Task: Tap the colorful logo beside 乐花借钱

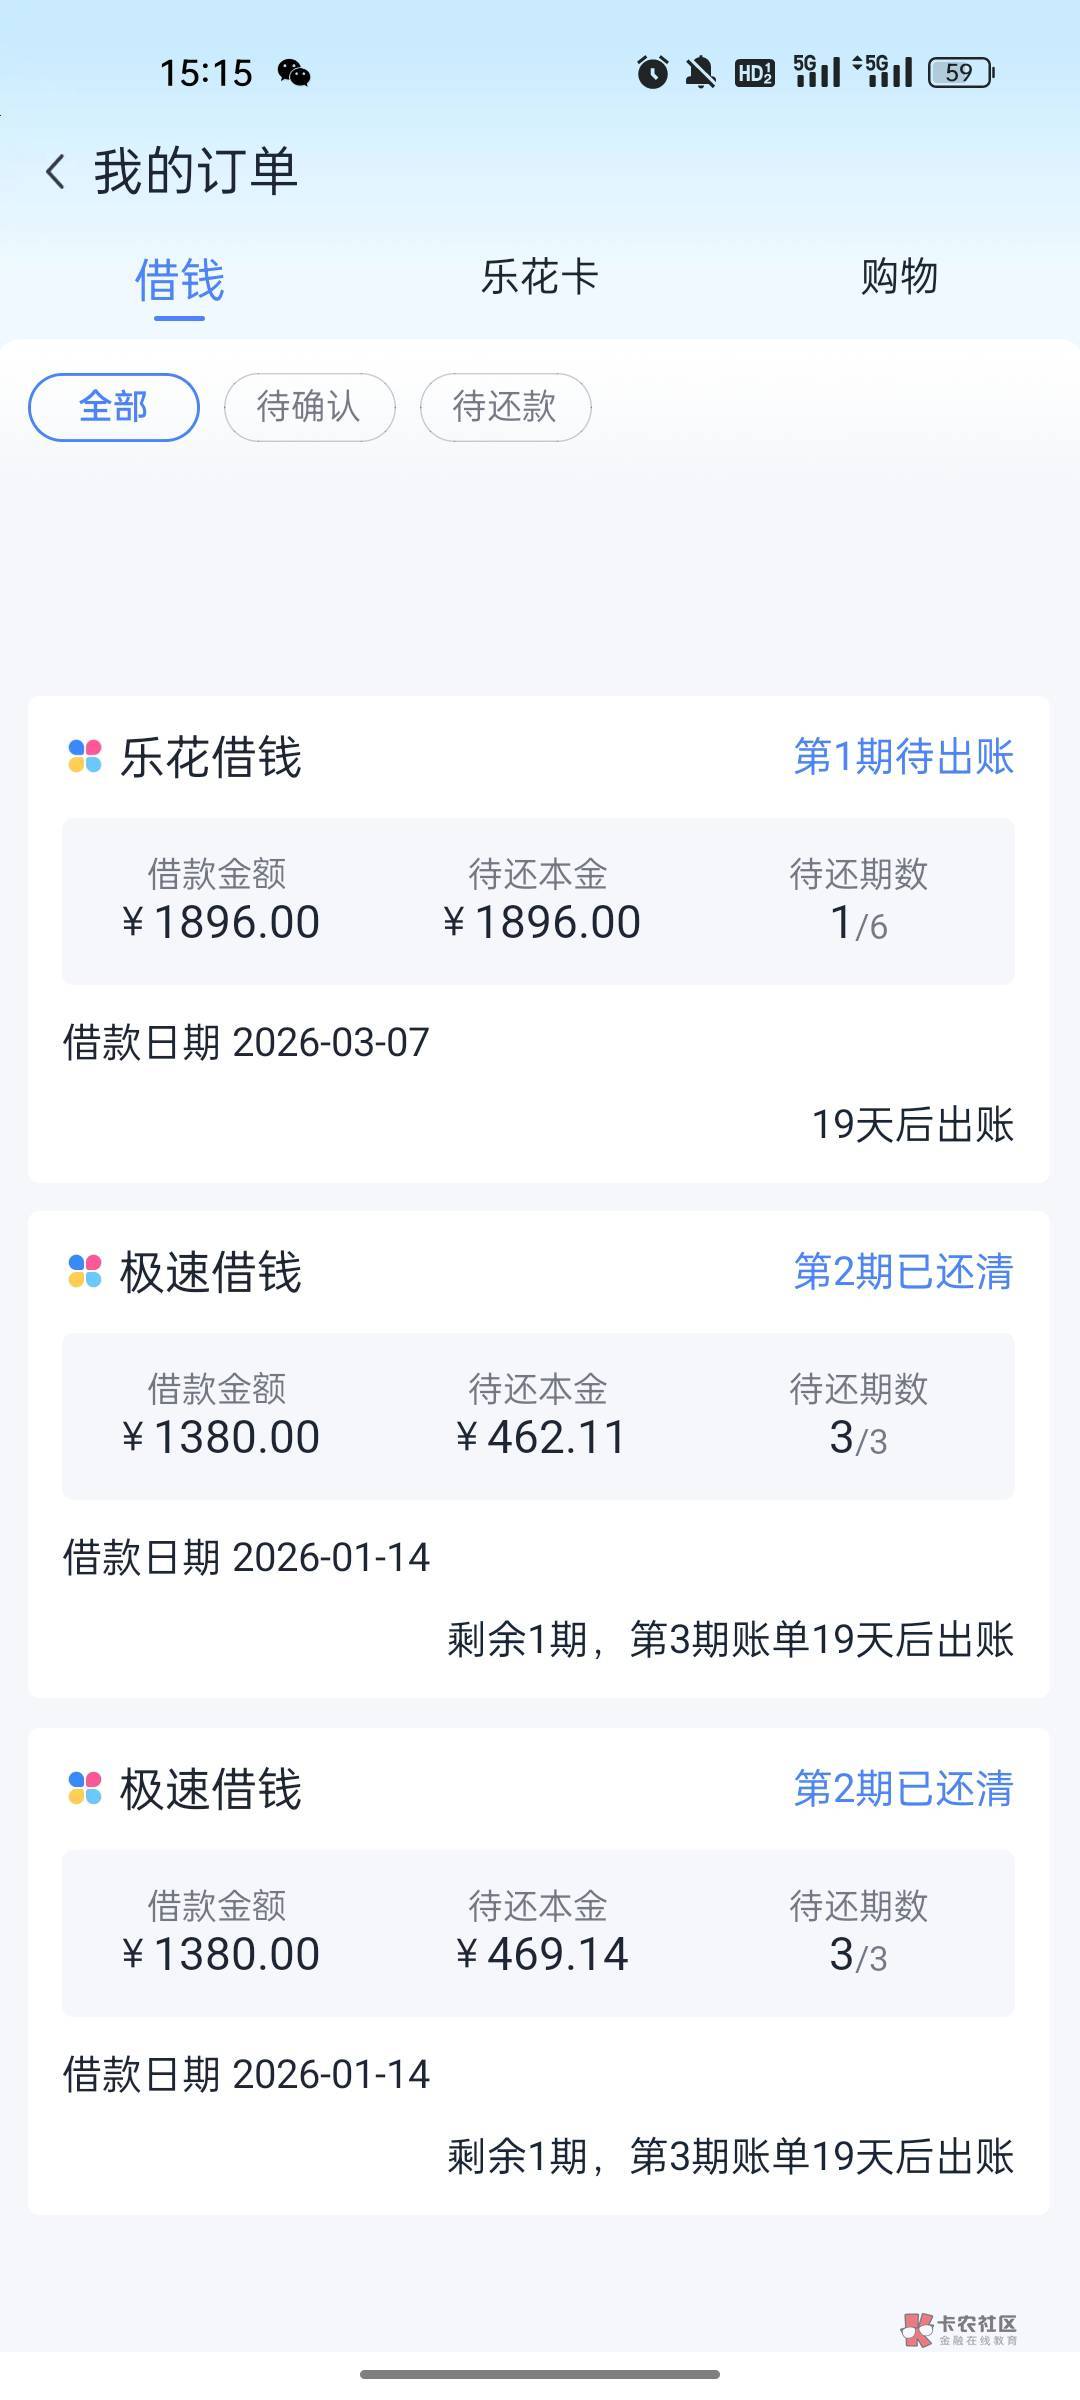Action: point(85,756)
